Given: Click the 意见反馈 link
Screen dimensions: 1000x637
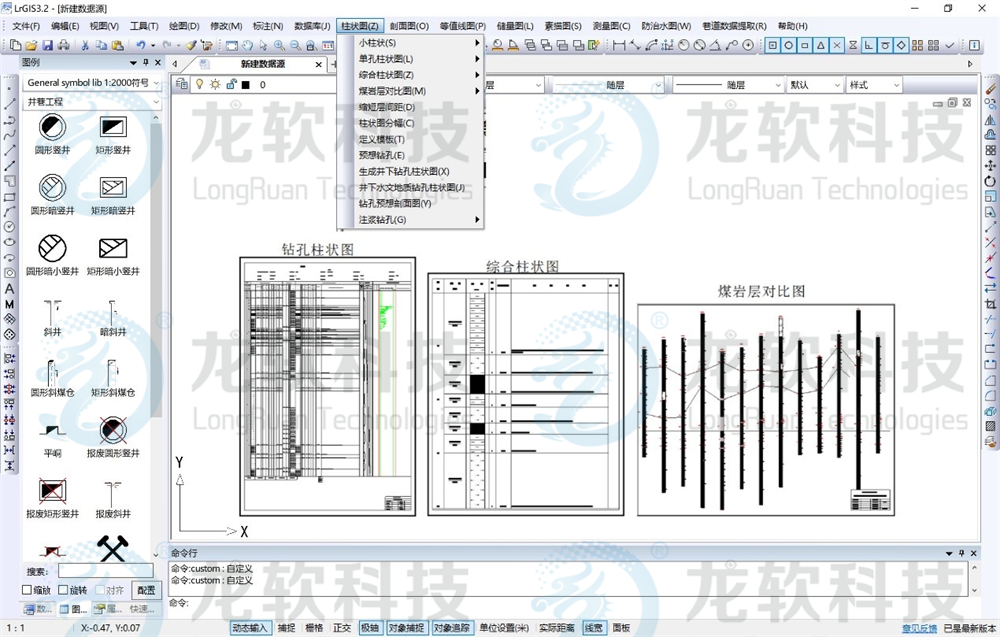Looking at the screenshot, I should 919,628.
